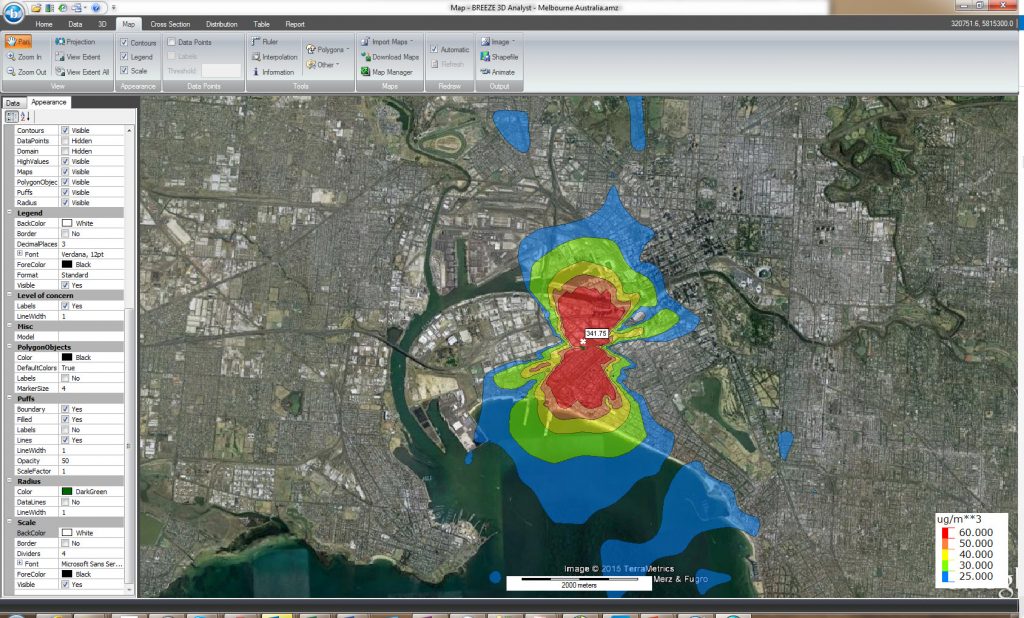Start the Animate output function
Image resolution: width=1024 pixels, height=618 pixels.
click(x=504, y=72)
